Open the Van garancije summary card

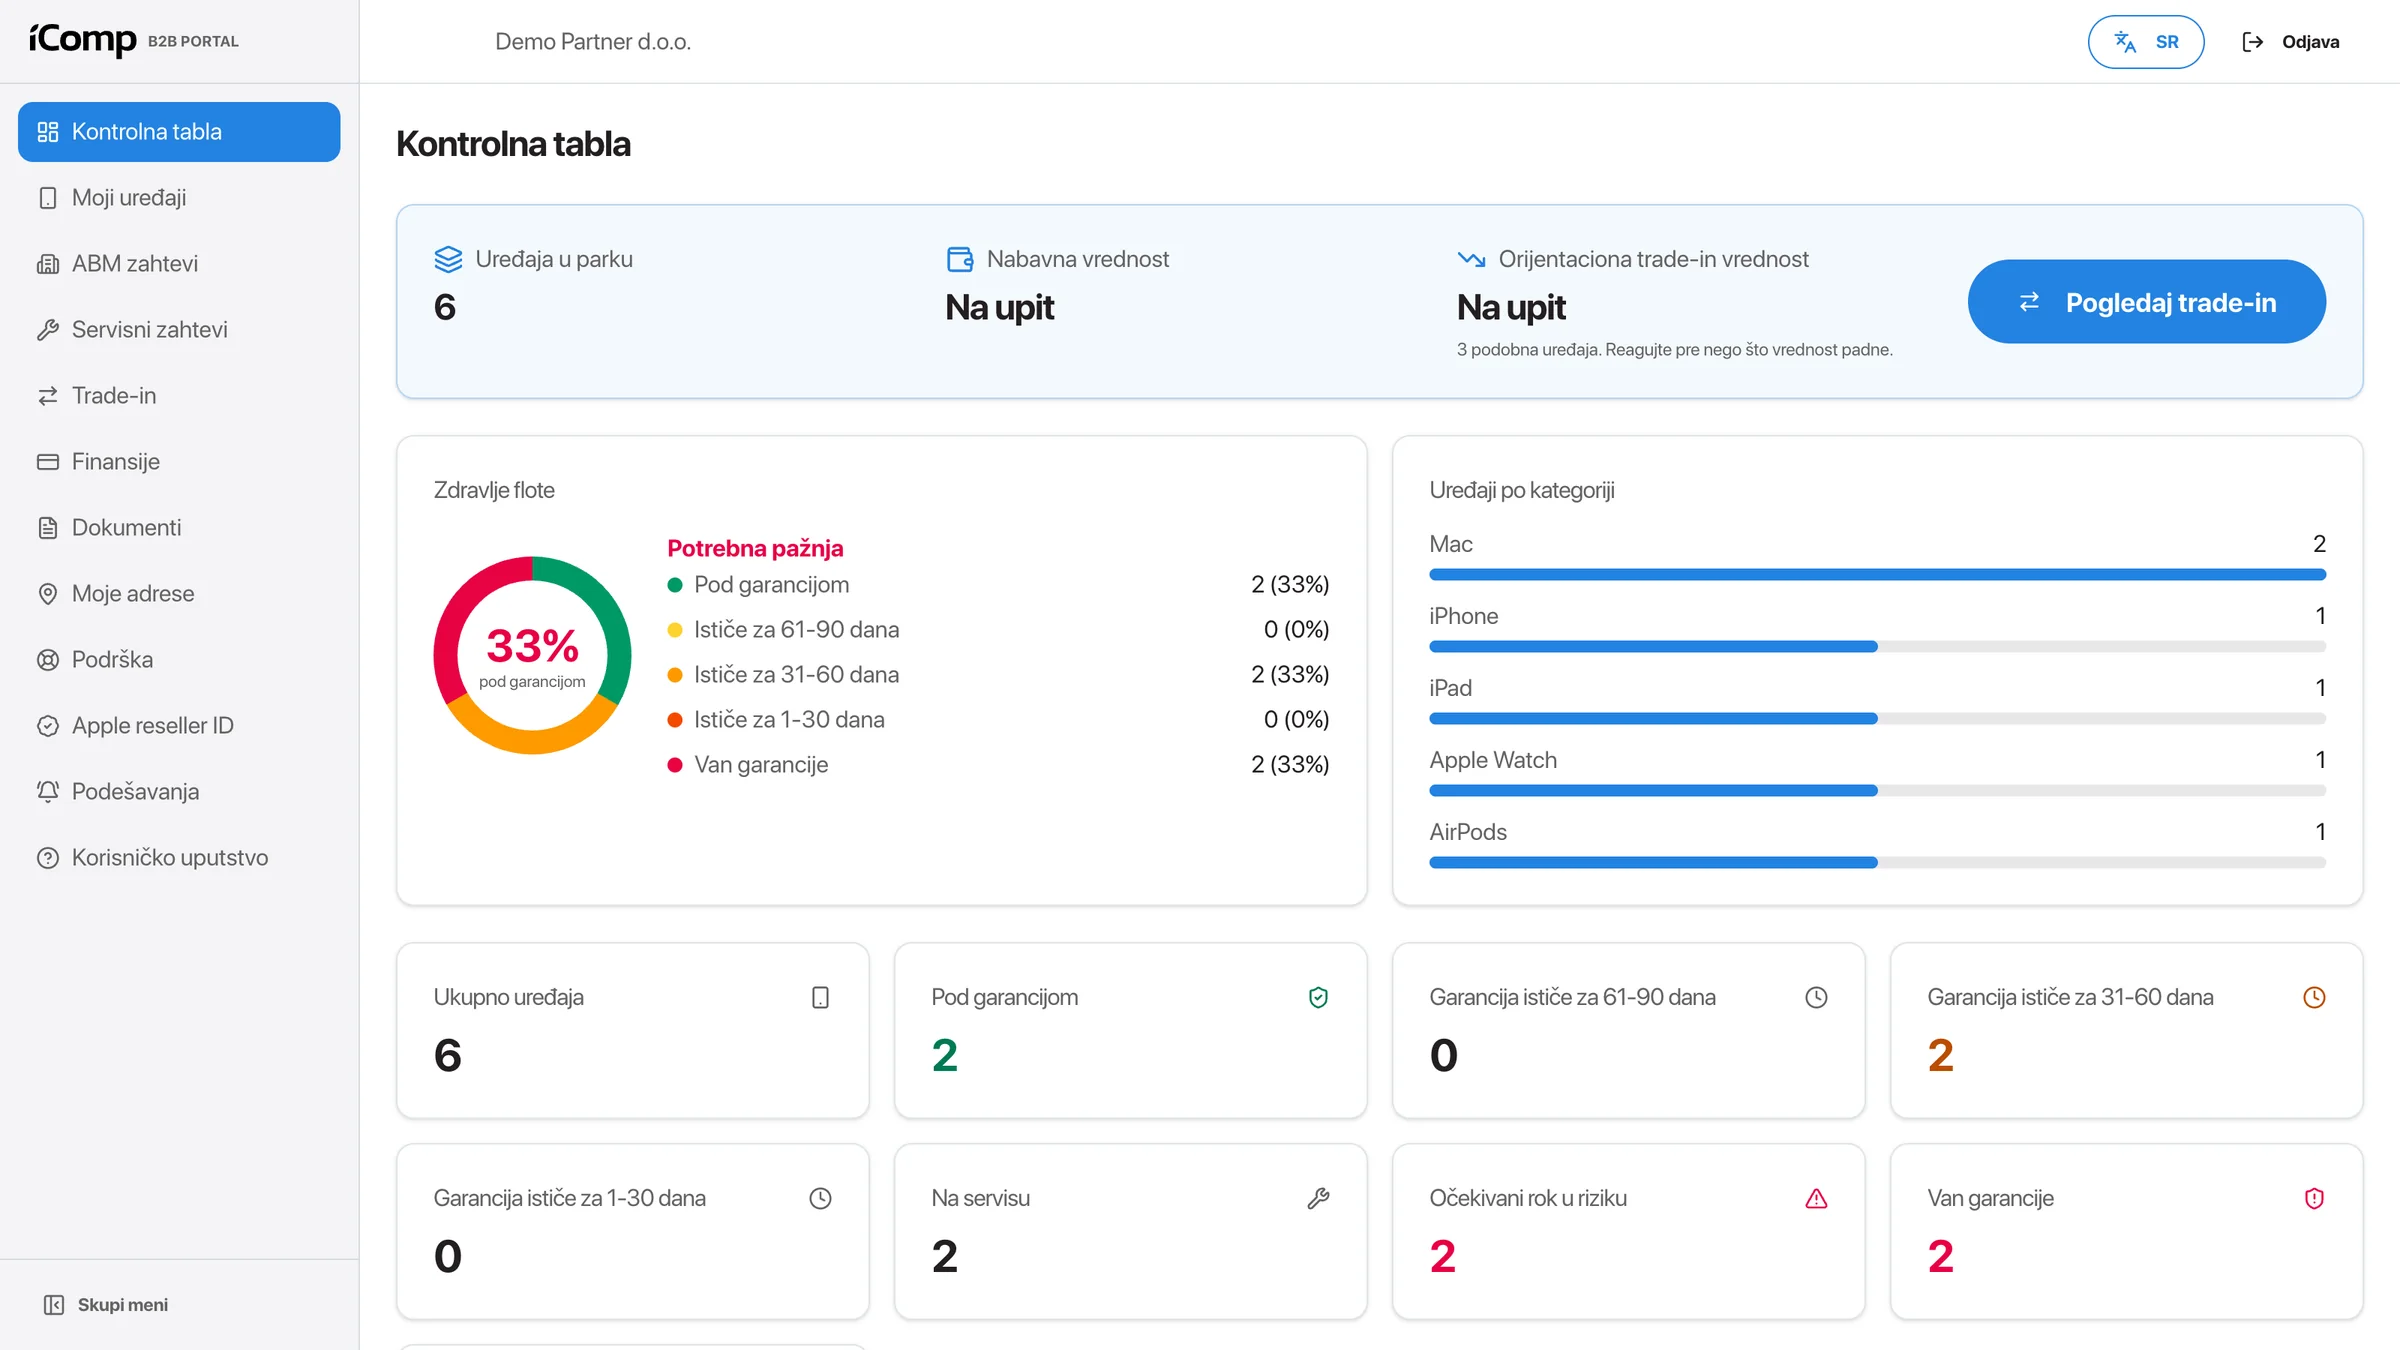(x=2127, y=1232)
